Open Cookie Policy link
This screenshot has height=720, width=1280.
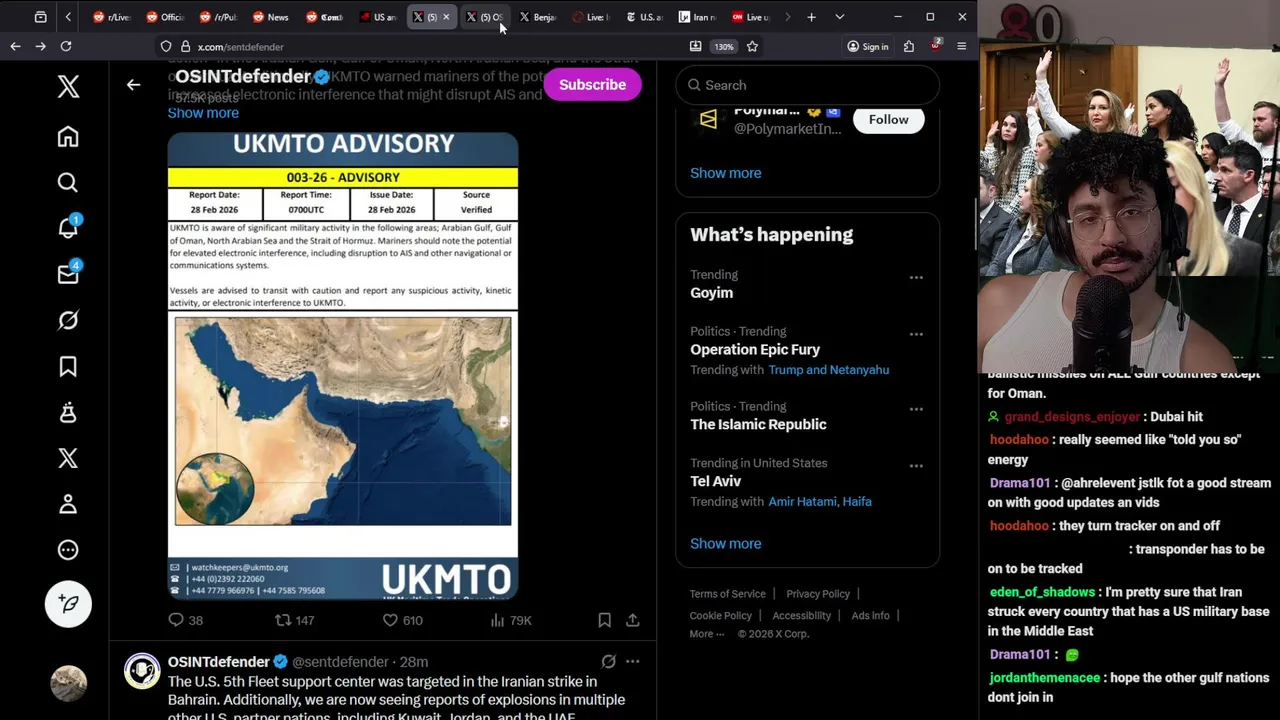720,616
